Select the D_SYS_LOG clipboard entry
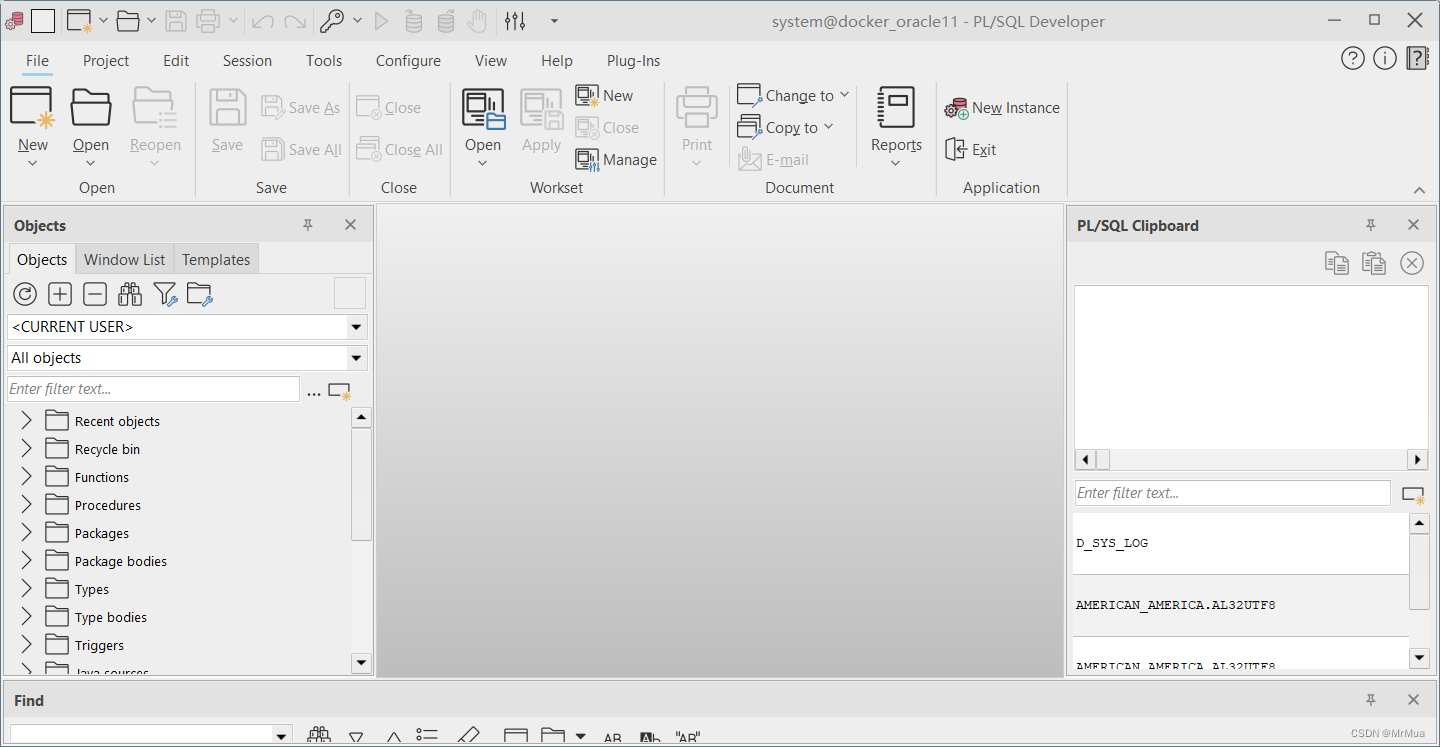Viewport: 1440px width, 747px height. pyautogui.click(x=1241, y=544)
